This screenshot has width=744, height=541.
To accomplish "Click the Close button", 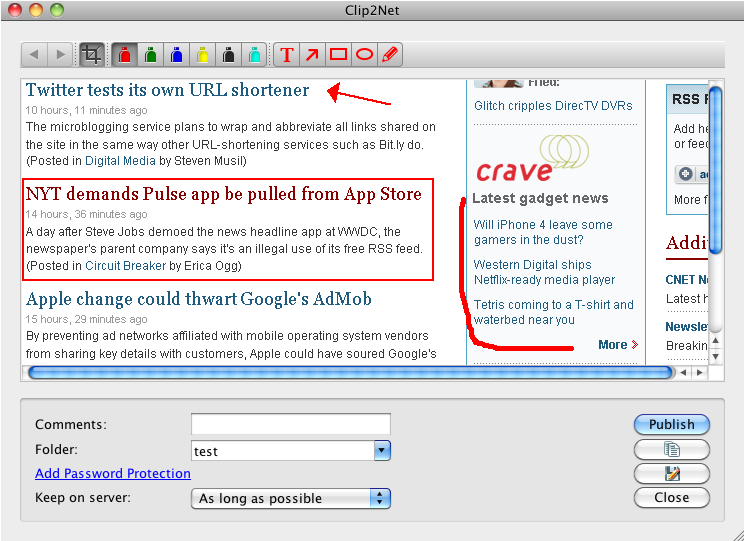I will pyautogui.click(x=671, y=497).
